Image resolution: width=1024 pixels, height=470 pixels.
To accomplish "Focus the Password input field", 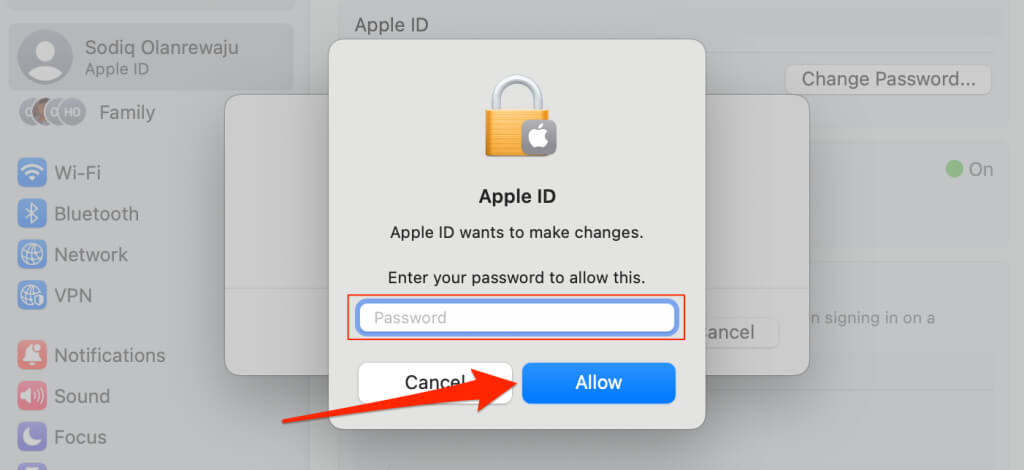I will [517, 317].
